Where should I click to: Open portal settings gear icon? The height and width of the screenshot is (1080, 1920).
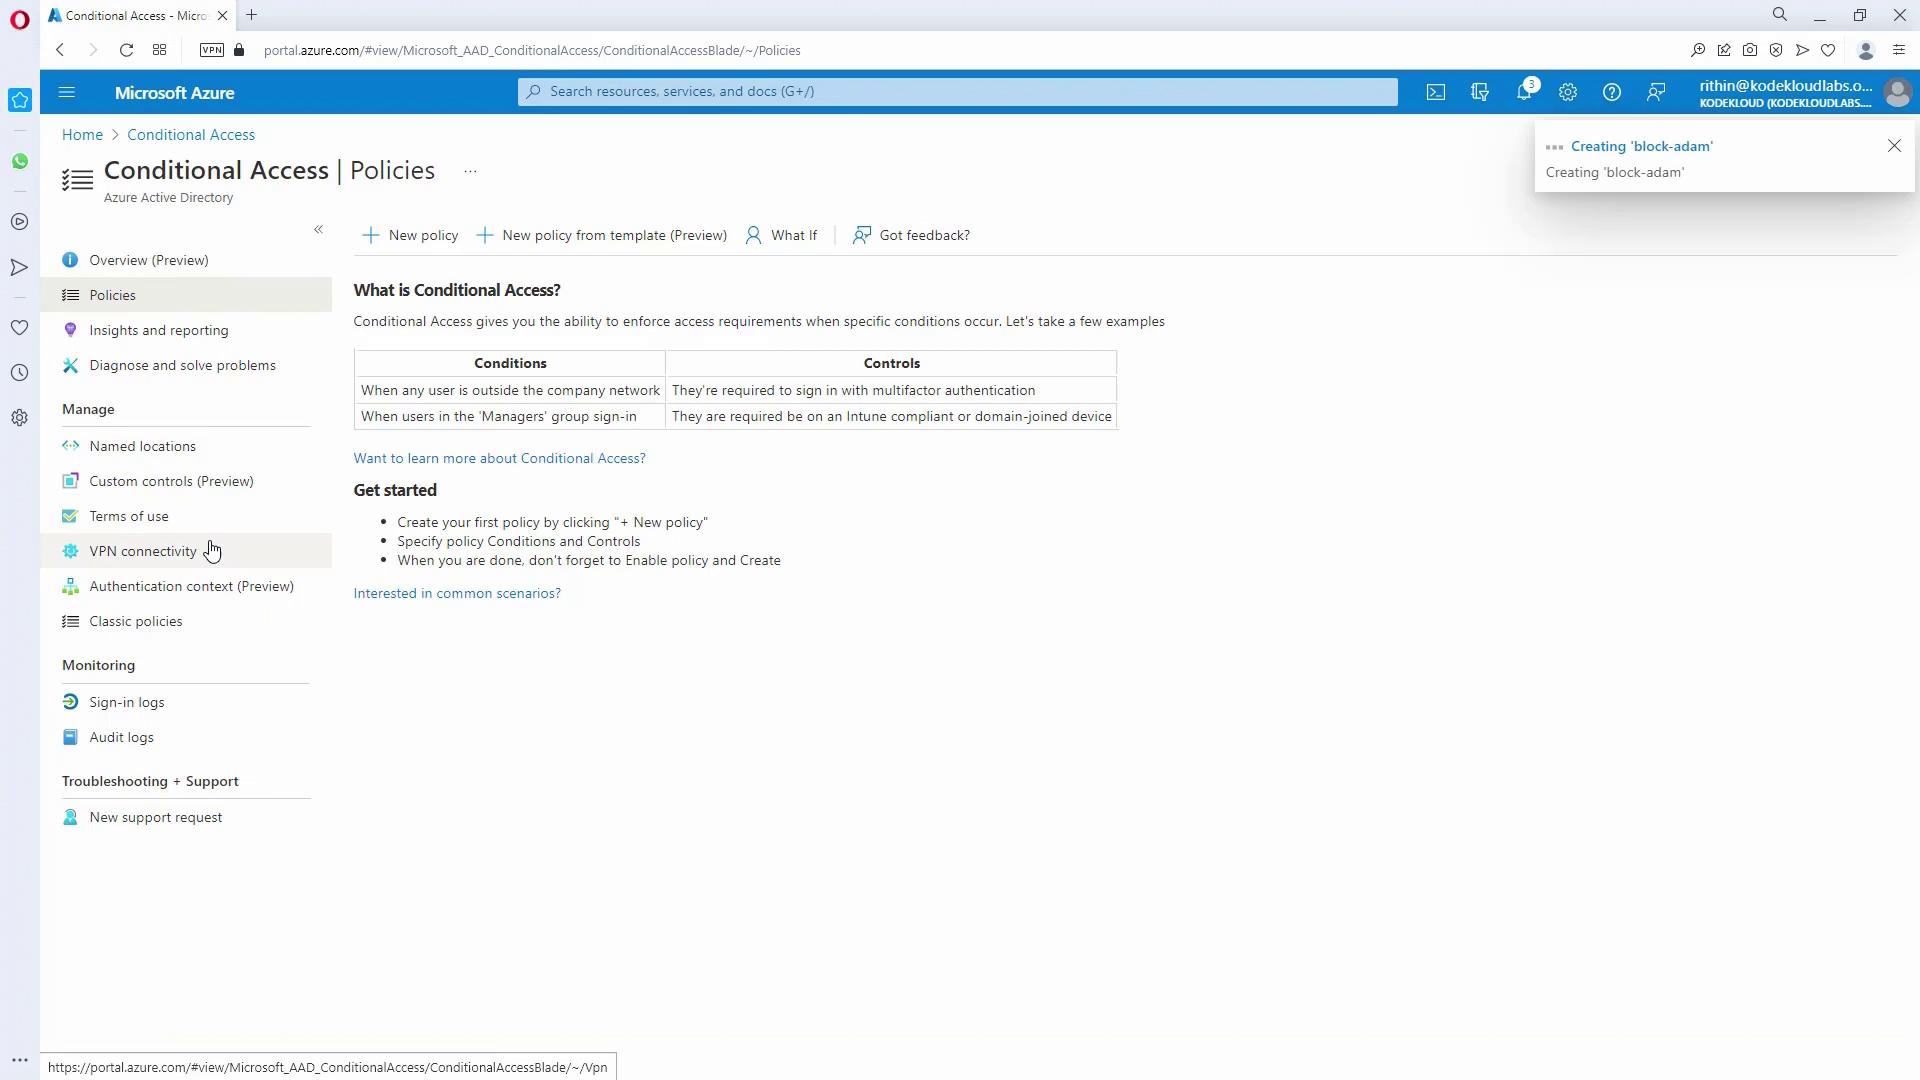click(x=1567, y=92)
